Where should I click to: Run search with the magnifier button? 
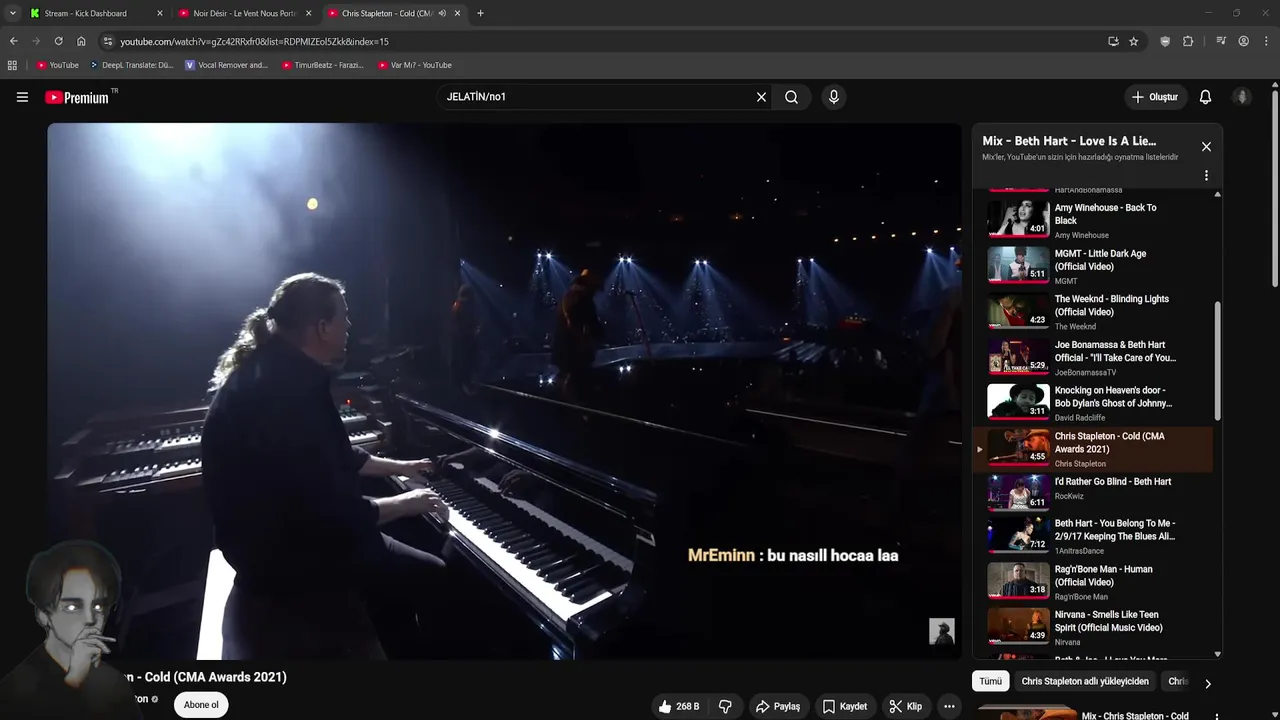(791, 97)
